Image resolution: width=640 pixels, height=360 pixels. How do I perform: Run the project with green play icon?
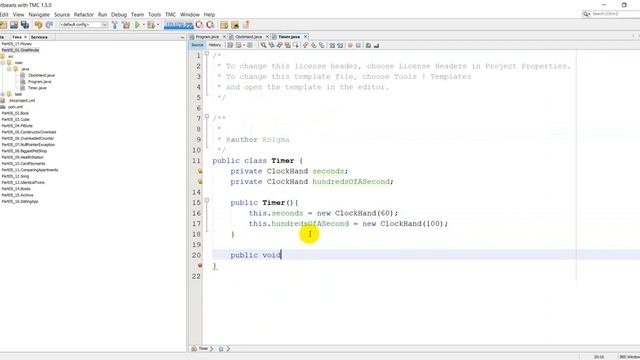coord(138,25)
